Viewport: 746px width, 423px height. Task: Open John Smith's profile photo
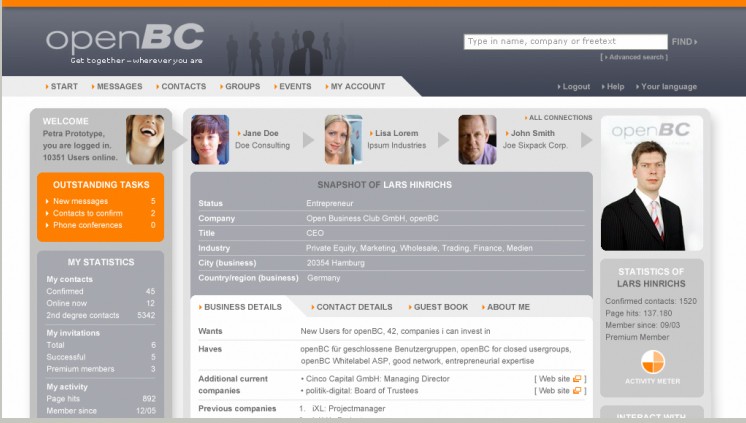[477, 139]
